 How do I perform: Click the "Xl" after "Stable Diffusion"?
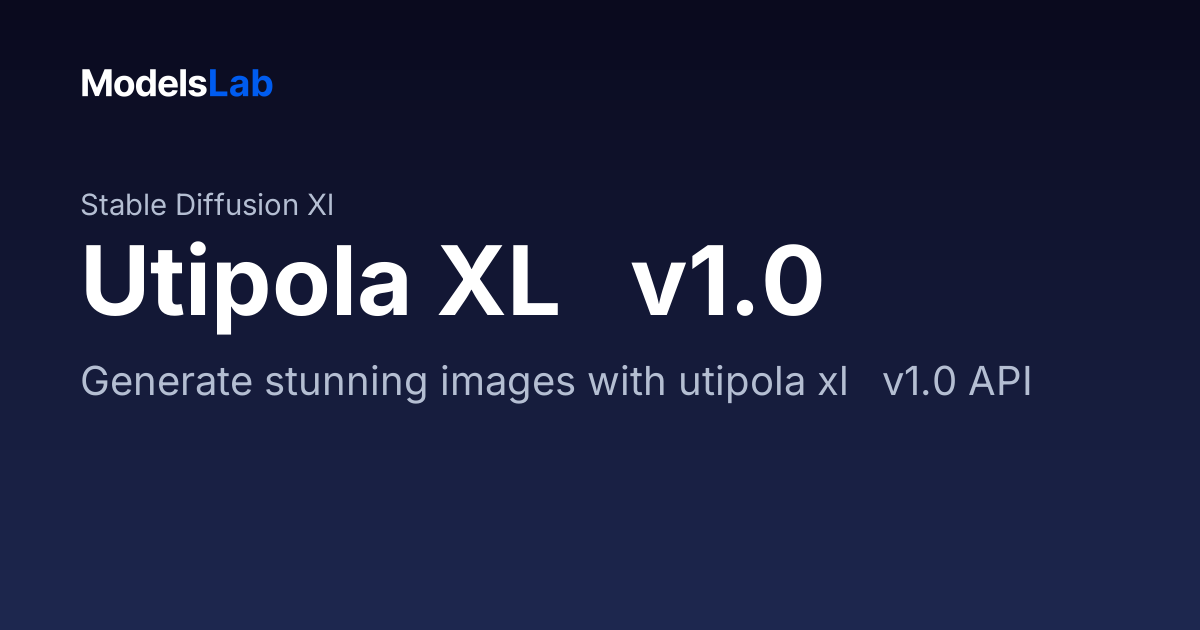[319, 205]
